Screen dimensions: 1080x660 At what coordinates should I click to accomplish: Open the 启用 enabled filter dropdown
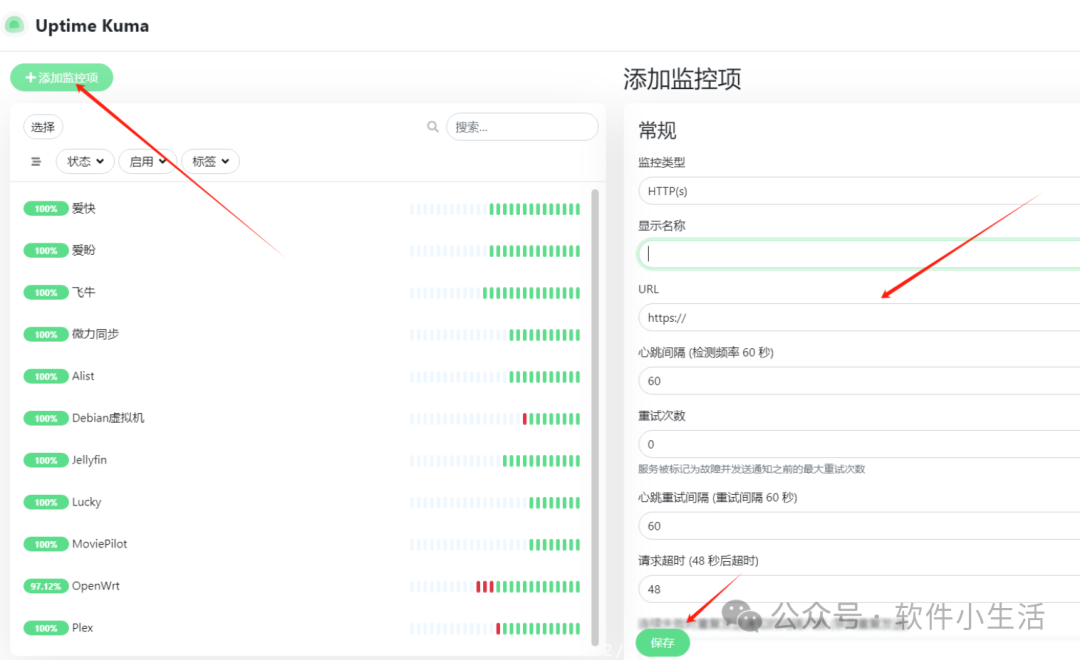147,161
